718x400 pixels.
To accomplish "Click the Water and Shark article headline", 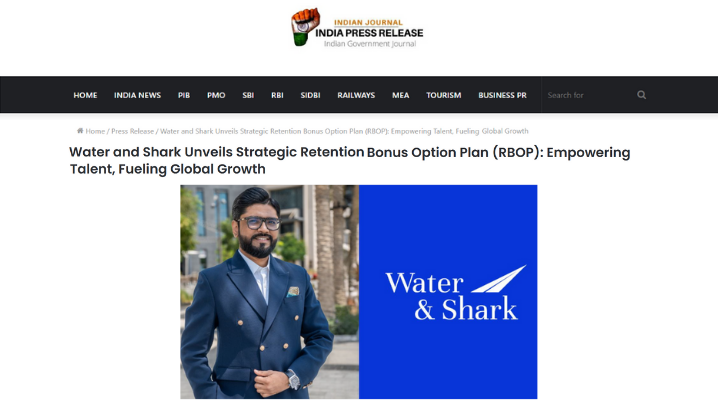I will [350, 160].
